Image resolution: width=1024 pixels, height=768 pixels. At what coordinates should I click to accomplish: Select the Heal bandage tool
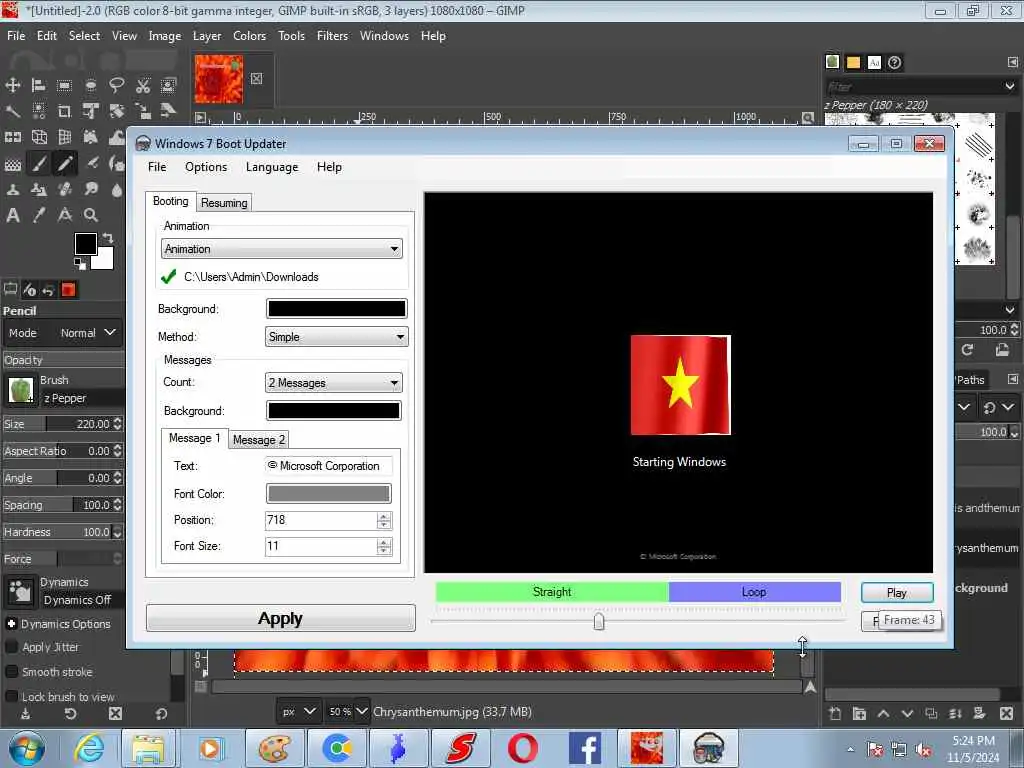point(65,189)
